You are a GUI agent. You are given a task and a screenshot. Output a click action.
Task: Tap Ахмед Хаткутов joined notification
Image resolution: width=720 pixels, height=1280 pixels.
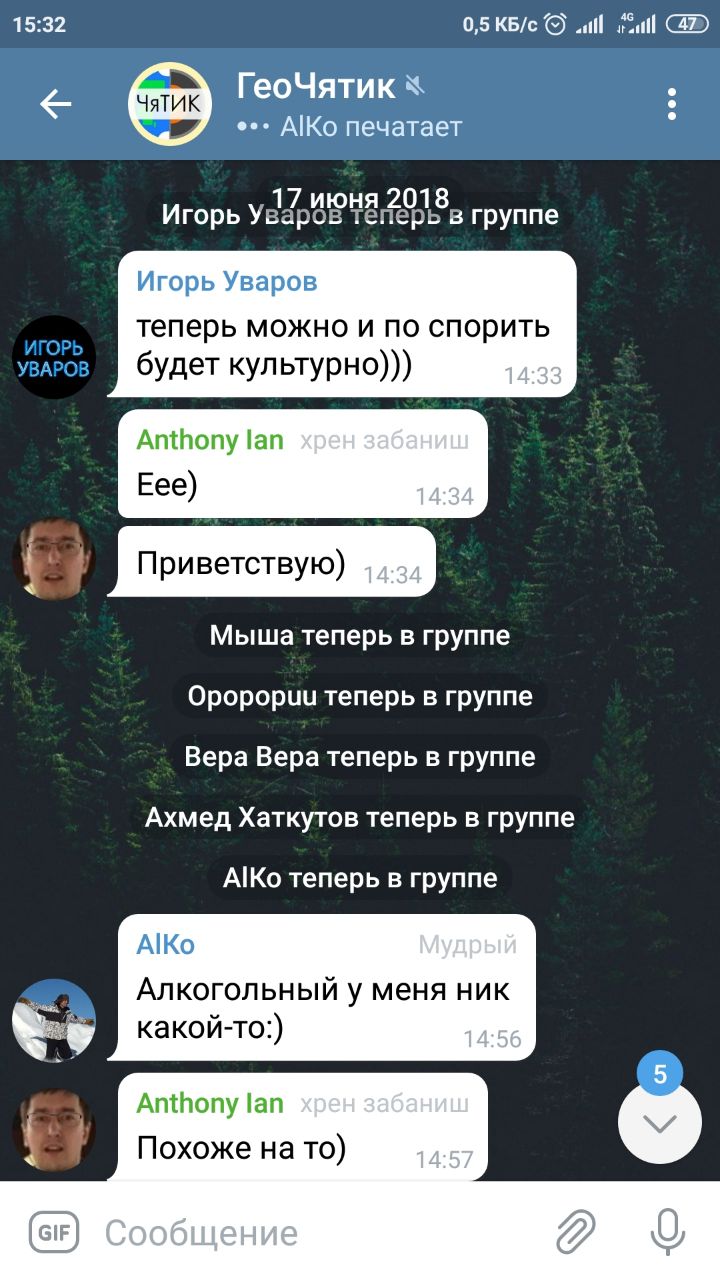coord(360,818)
